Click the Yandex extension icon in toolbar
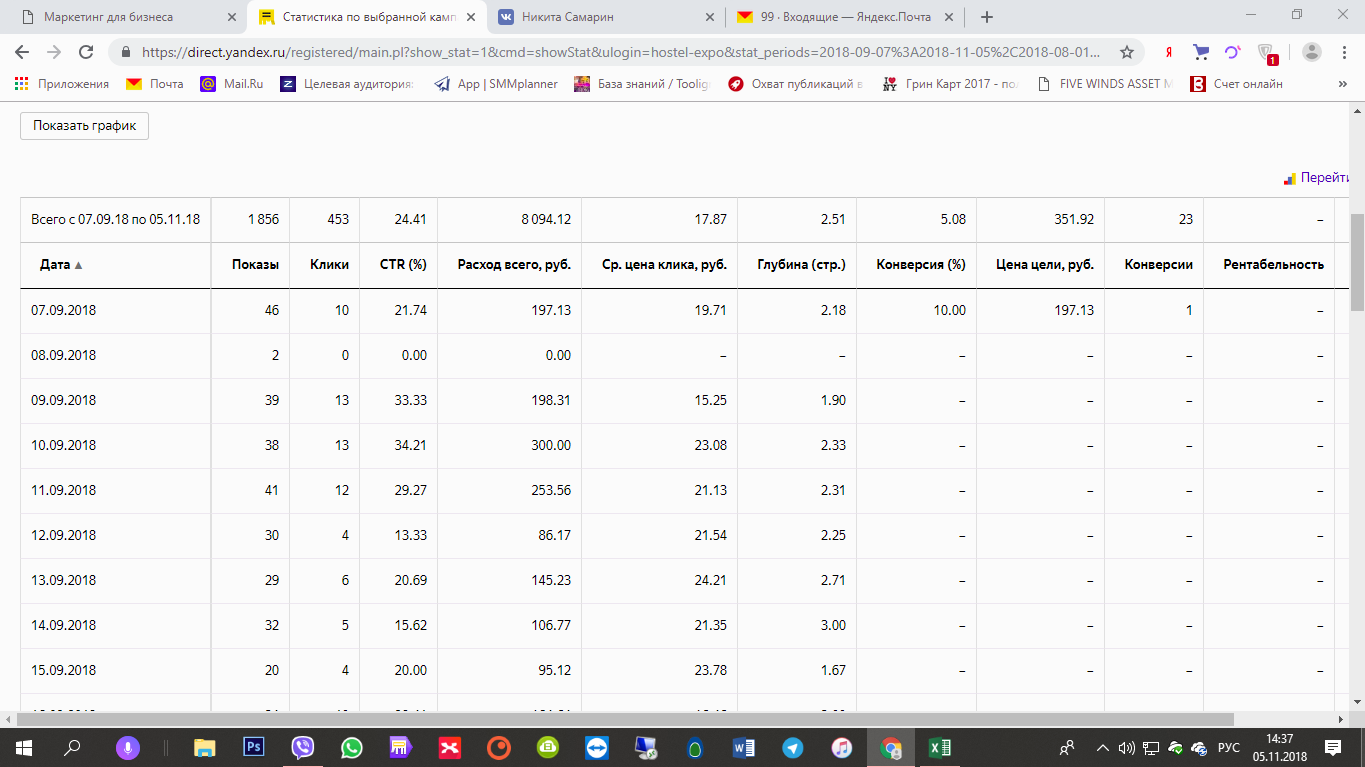 tap(1169, 52)
